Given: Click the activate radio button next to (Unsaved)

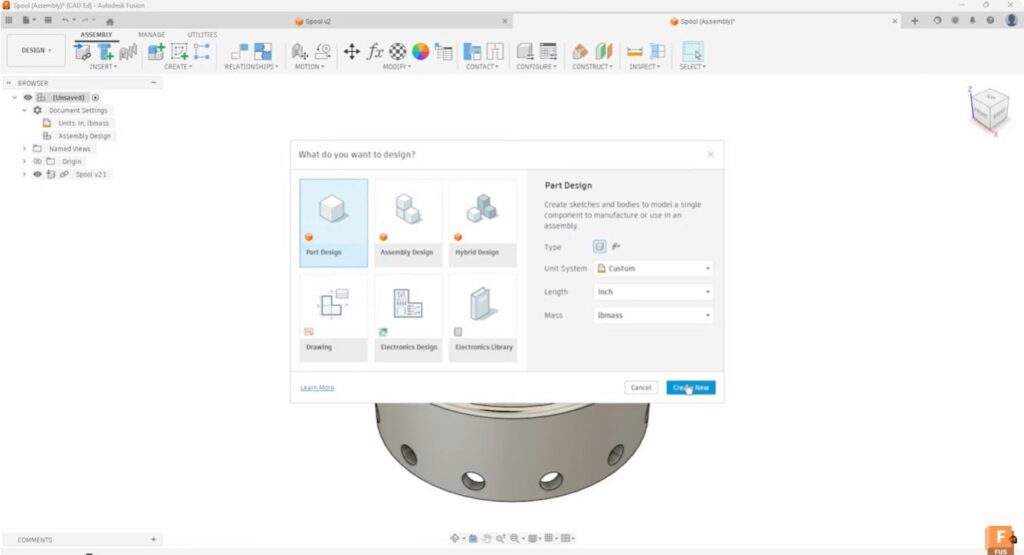Looking at the screenshot, I should pos(95,97).
